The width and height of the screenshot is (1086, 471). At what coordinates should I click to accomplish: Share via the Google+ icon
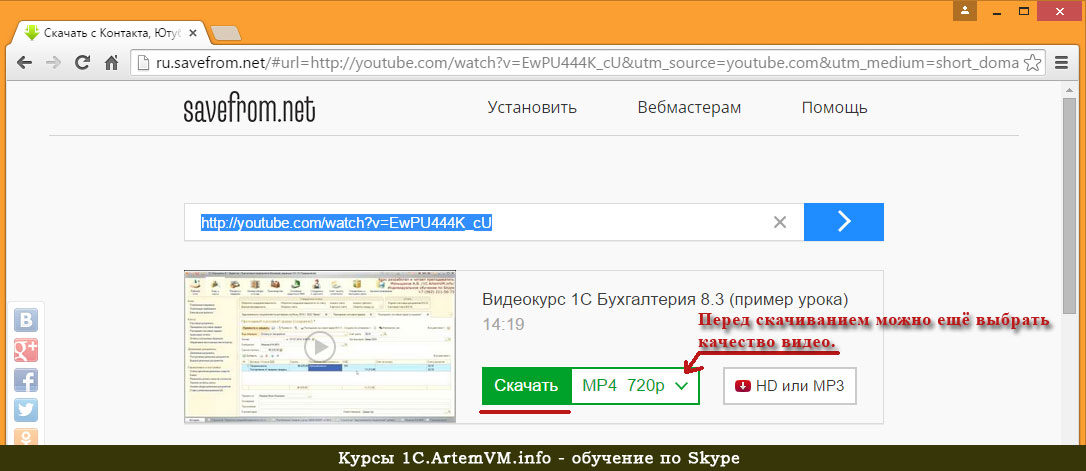(x=25, y=350)
